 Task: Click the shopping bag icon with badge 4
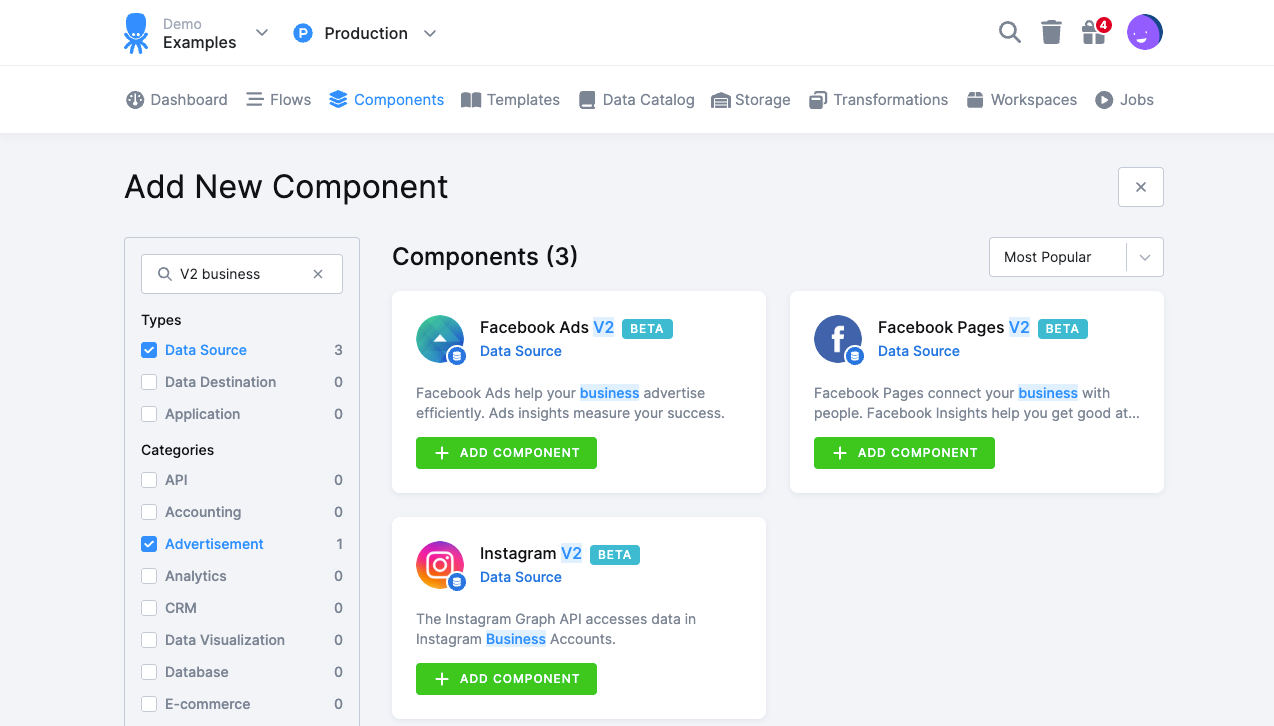[x=1092, y=33]
